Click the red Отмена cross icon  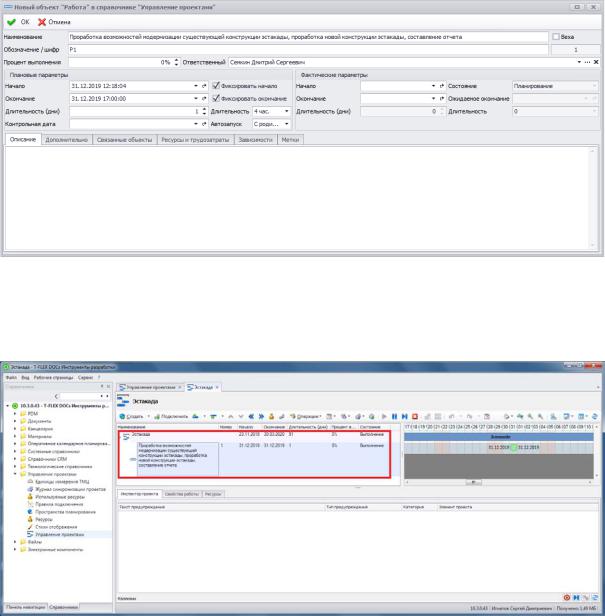pos(42,22)
